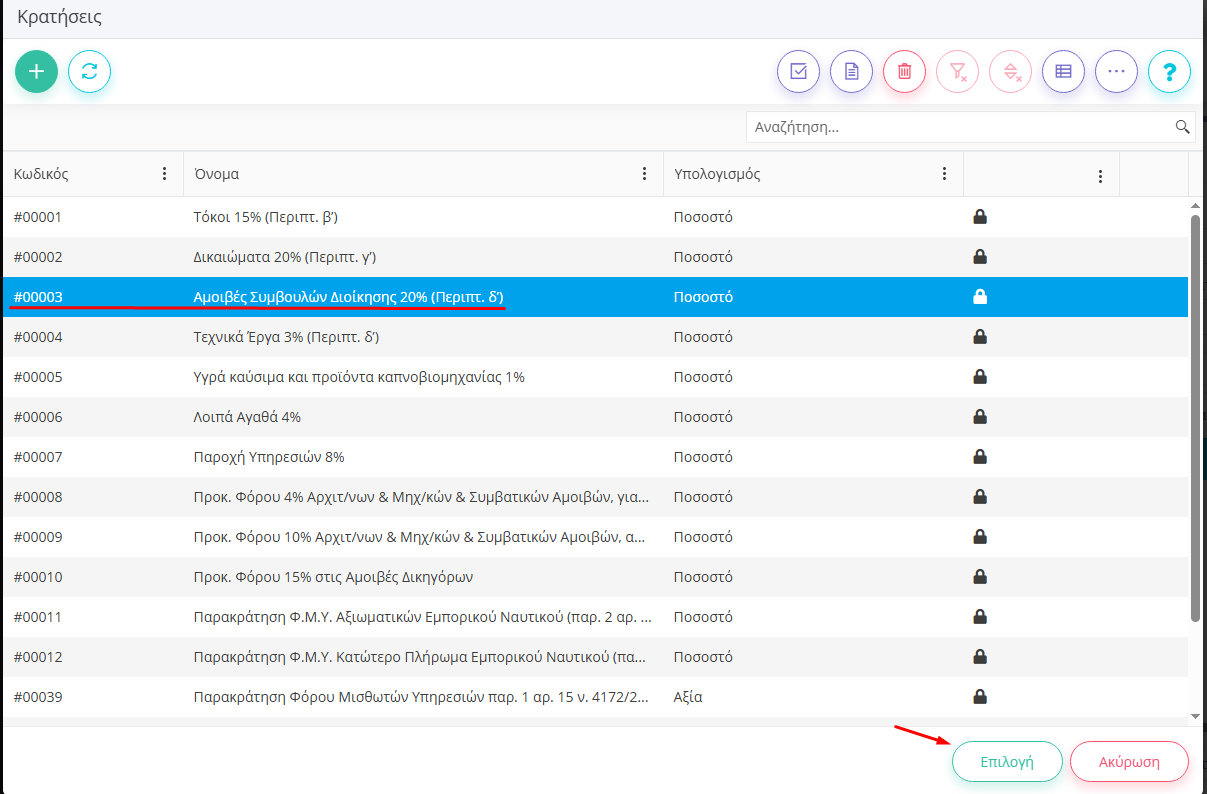This screenshot has width=1207, height=794.
Task: Click the lock icon in row #00001
Action: (x=980, y=217)
